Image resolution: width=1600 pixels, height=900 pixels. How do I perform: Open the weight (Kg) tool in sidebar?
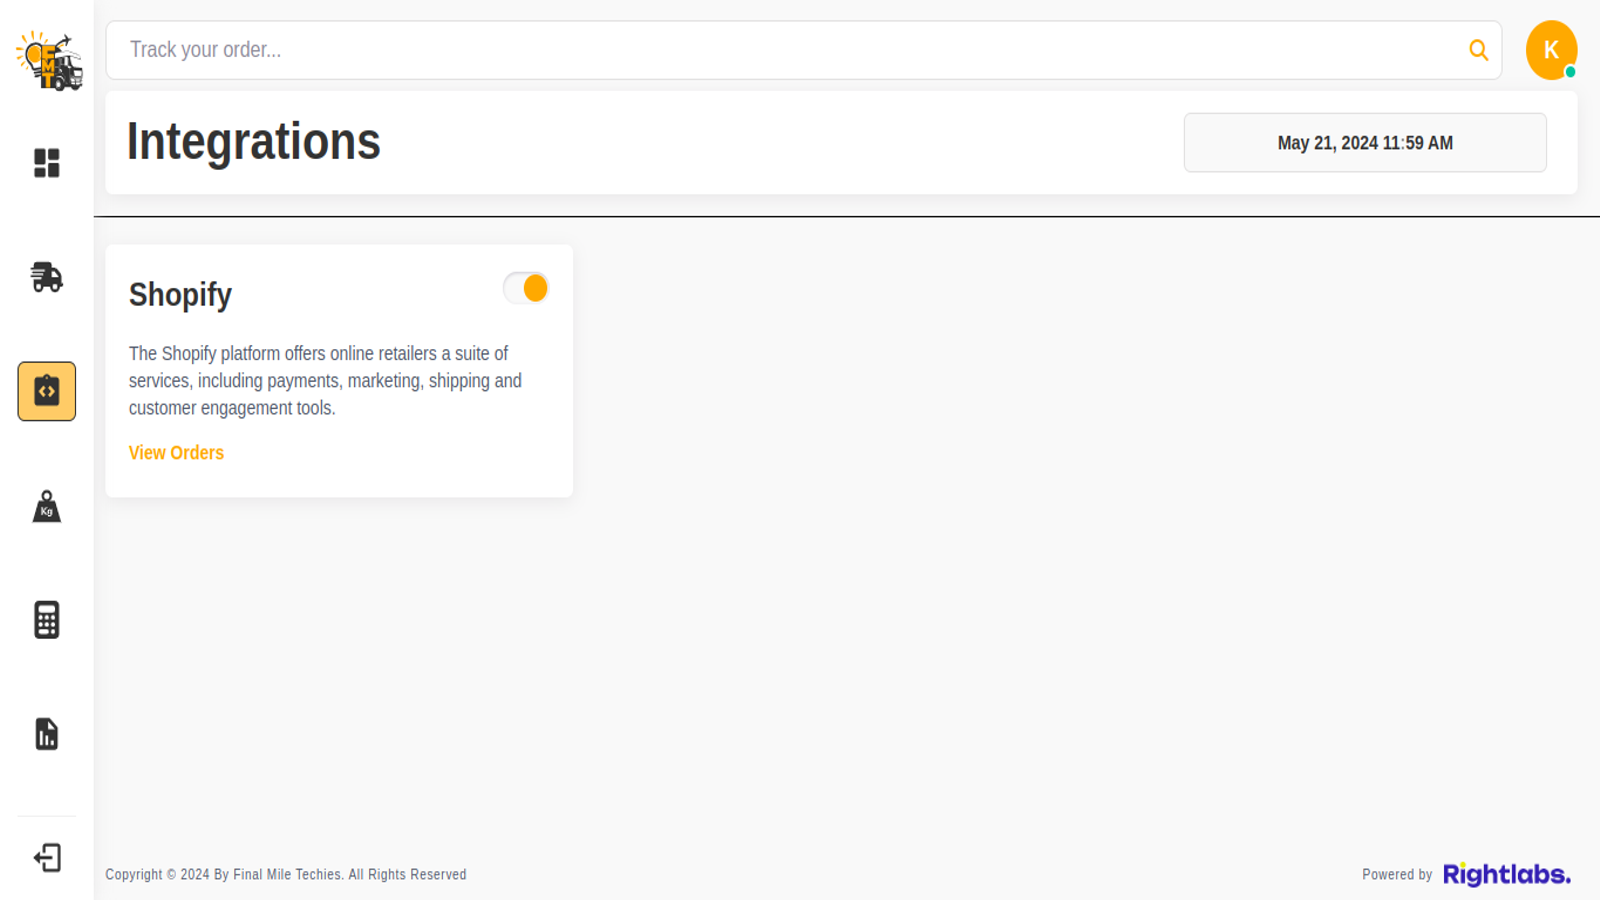click(x=46, y=506)
